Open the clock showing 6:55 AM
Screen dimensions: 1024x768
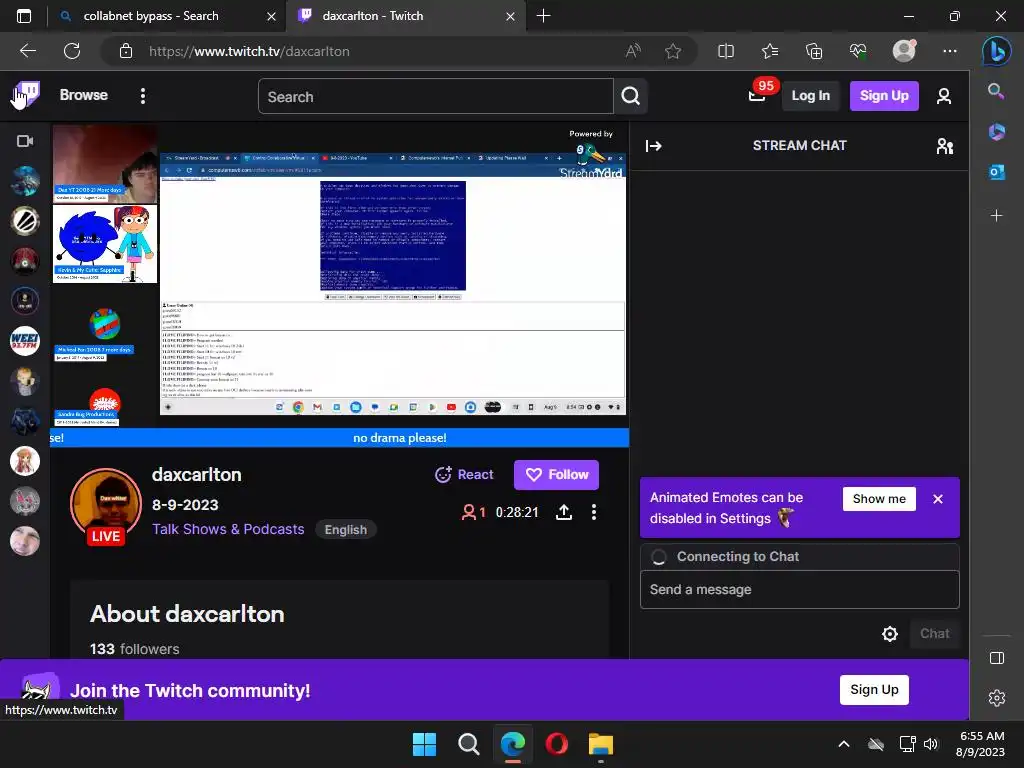click(980, 744)
